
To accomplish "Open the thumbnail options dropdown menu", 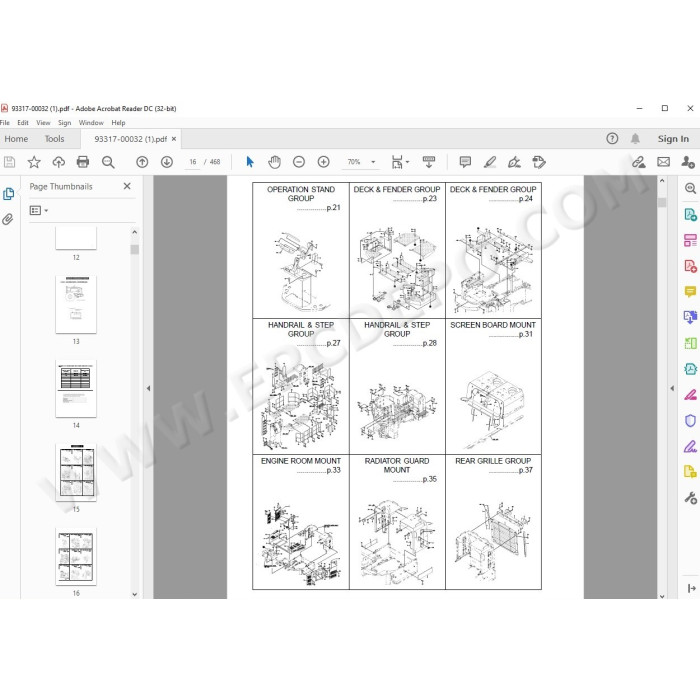I will pyautogui.click(x=39, y=210).
